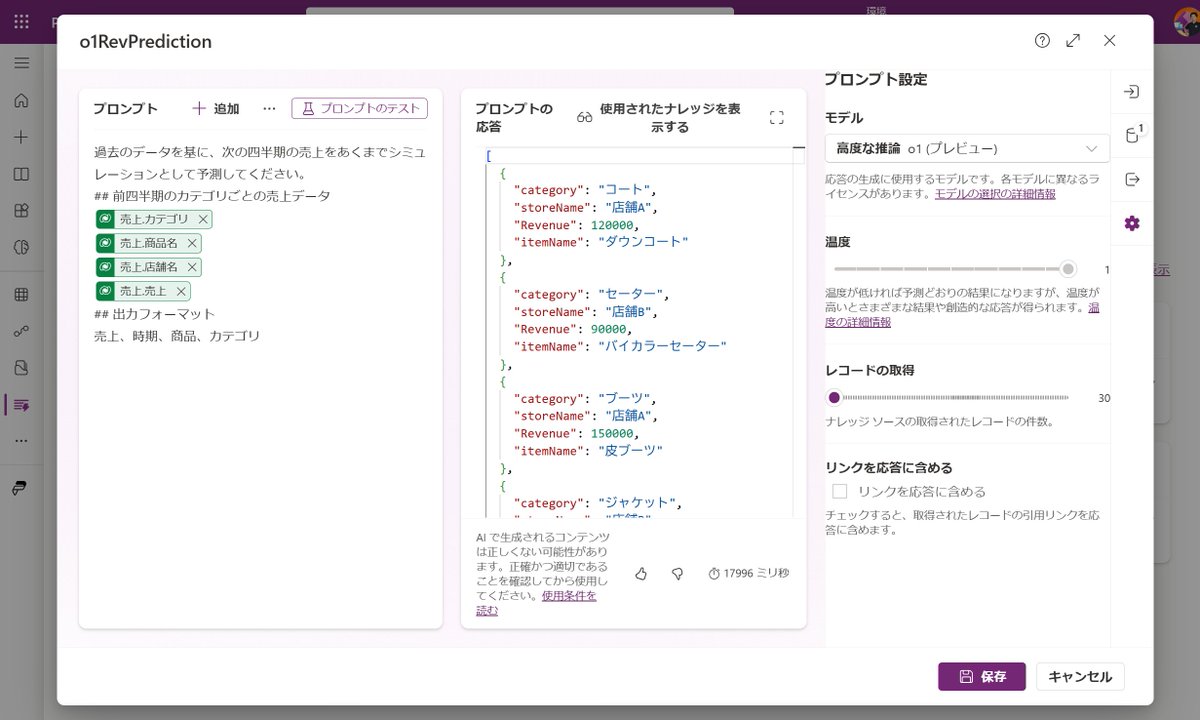The height and width of the screenshot is (720, 1200).
Task: Save the prompt with the 保存 button
Action: pyautogui.click(x=982, y=676)
